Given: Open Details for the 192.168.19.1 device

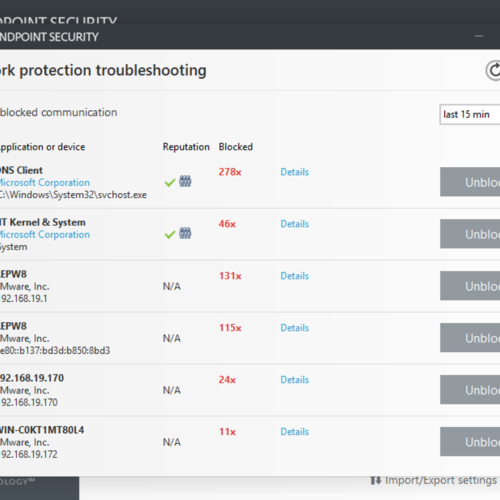Looking at the screenshot, I should click(x=295, y=276).
